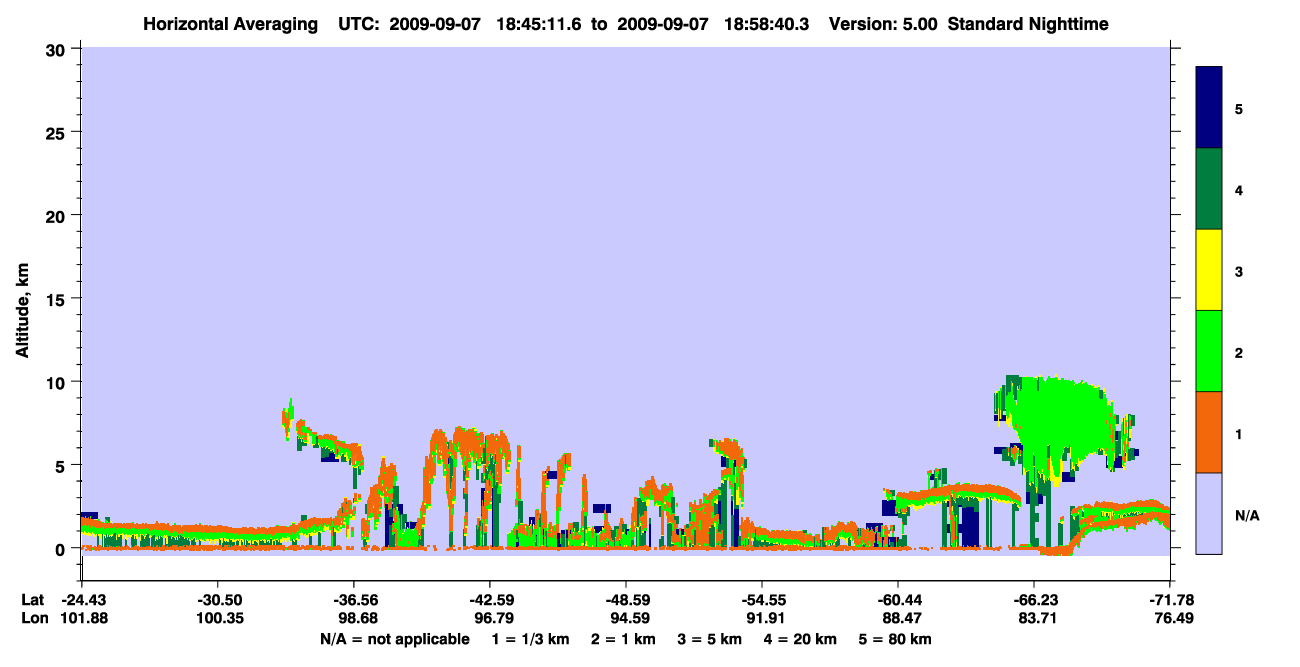Click the dark blue colorbar segment labeled 5
The width and height of the screenshot is (1300, 667).
tap(1209, 108)
